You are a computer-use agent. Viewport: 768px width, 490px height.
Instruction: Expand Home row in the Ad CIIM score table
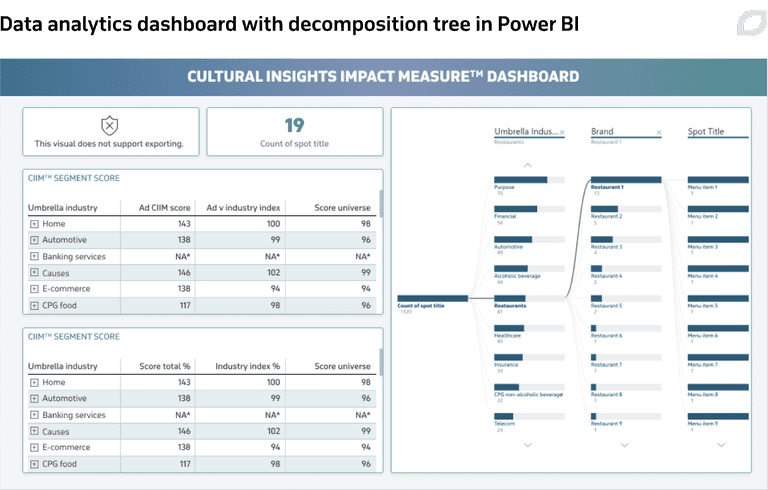click(x=34, y=224)
